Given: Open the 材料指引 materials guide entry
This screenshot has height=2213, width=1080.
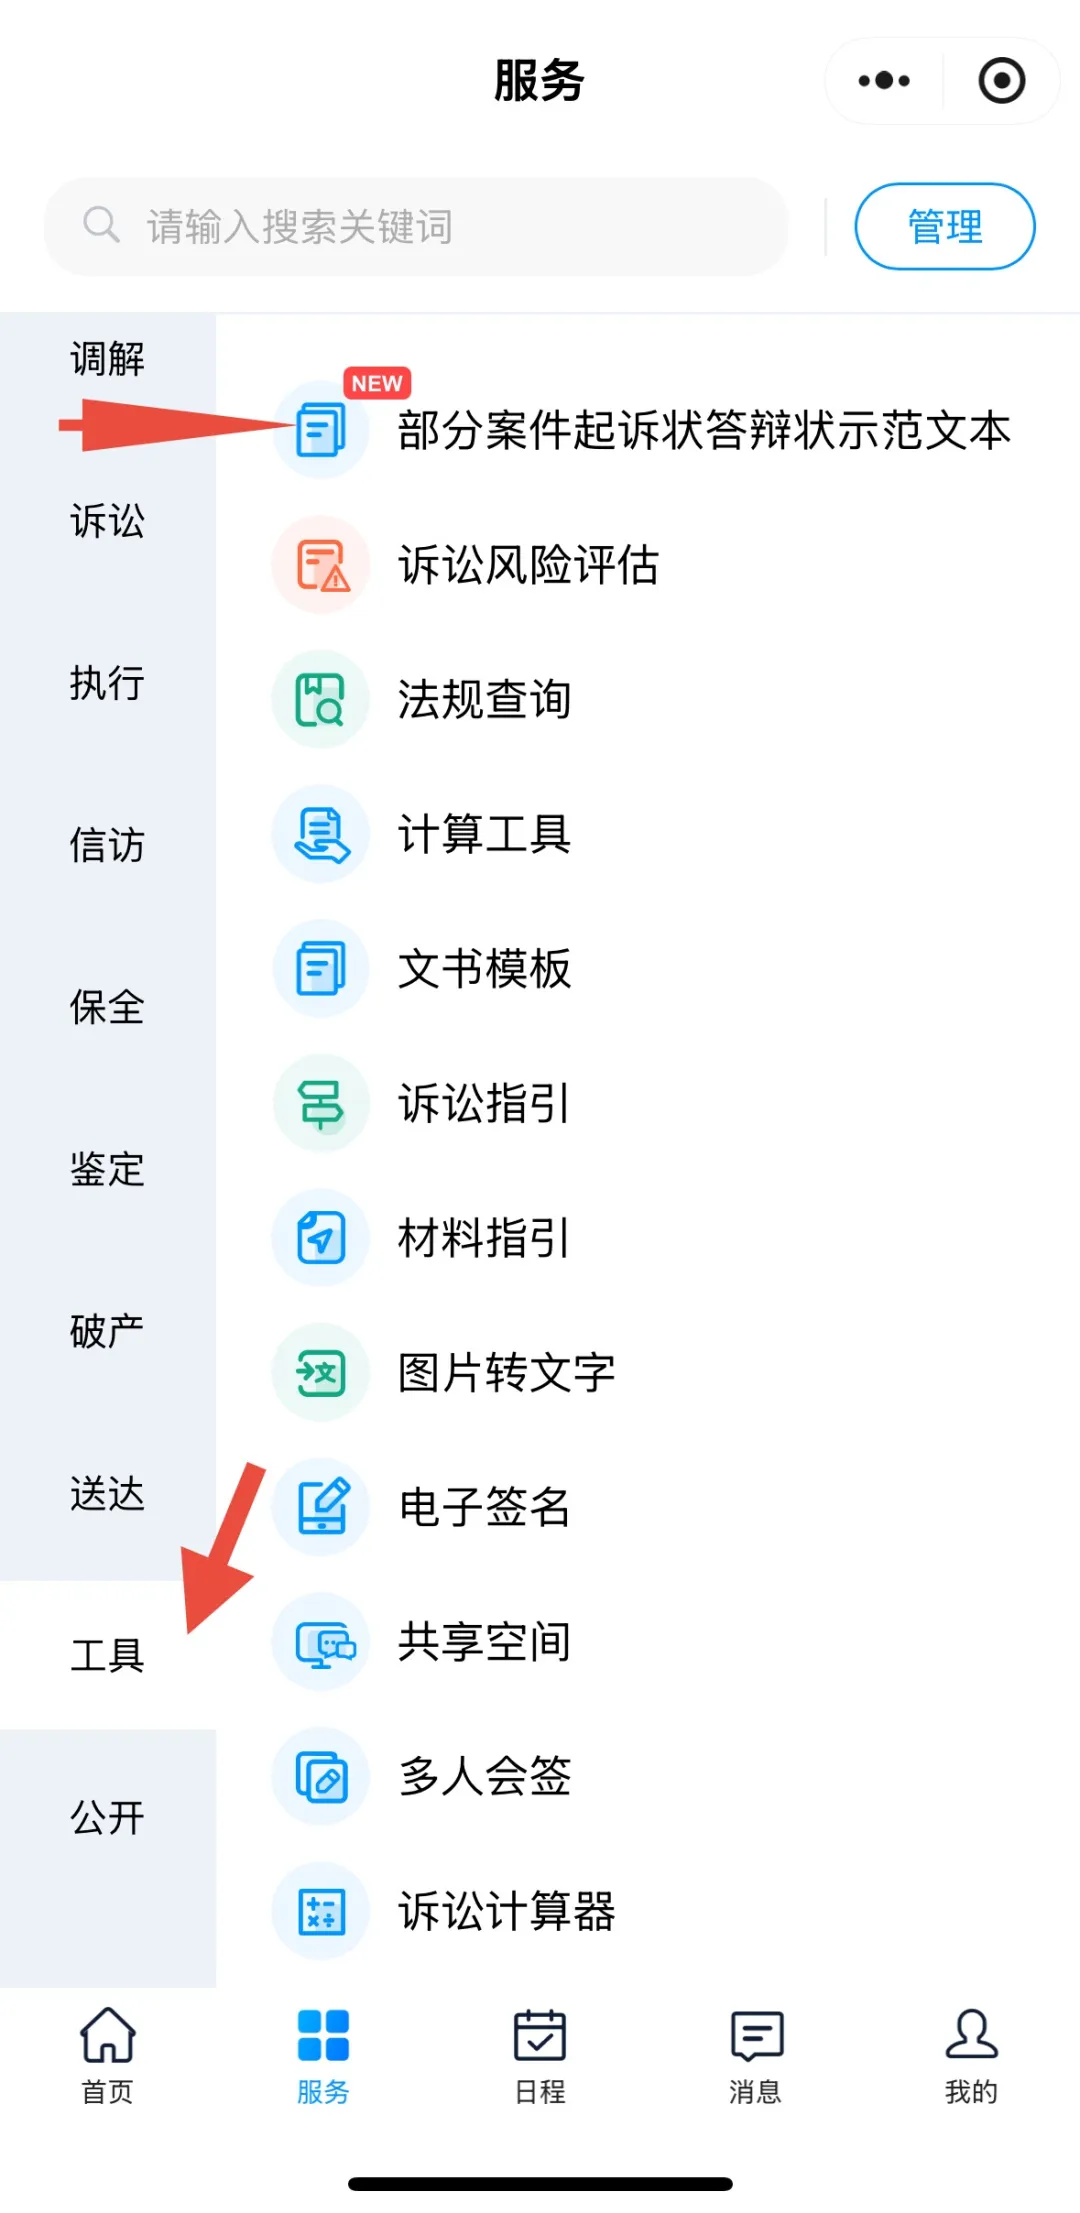Looking at the screenshot, I should 484,1238.
